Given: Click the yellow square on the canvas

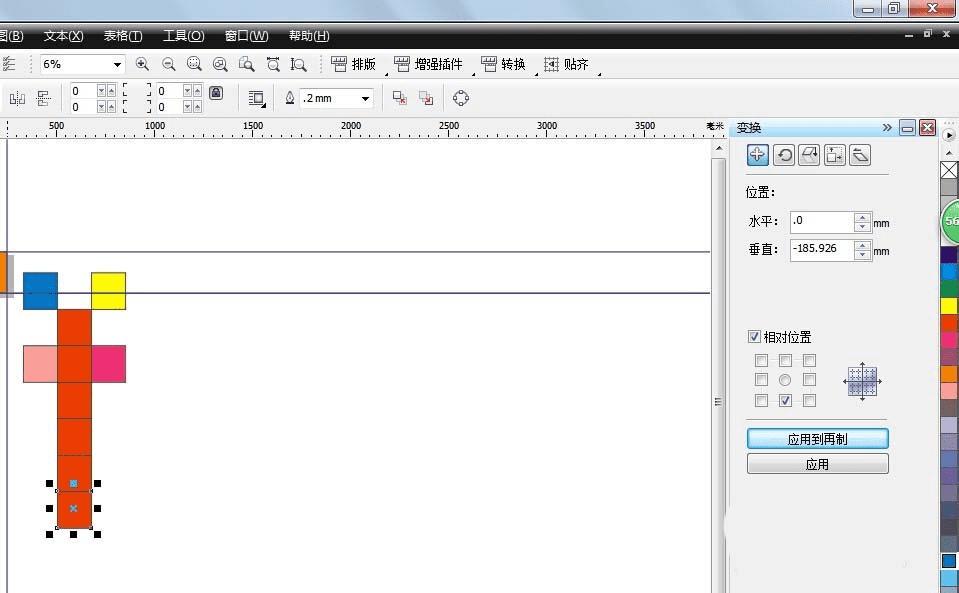Looking at the screenshot, I should pos(108,291).
